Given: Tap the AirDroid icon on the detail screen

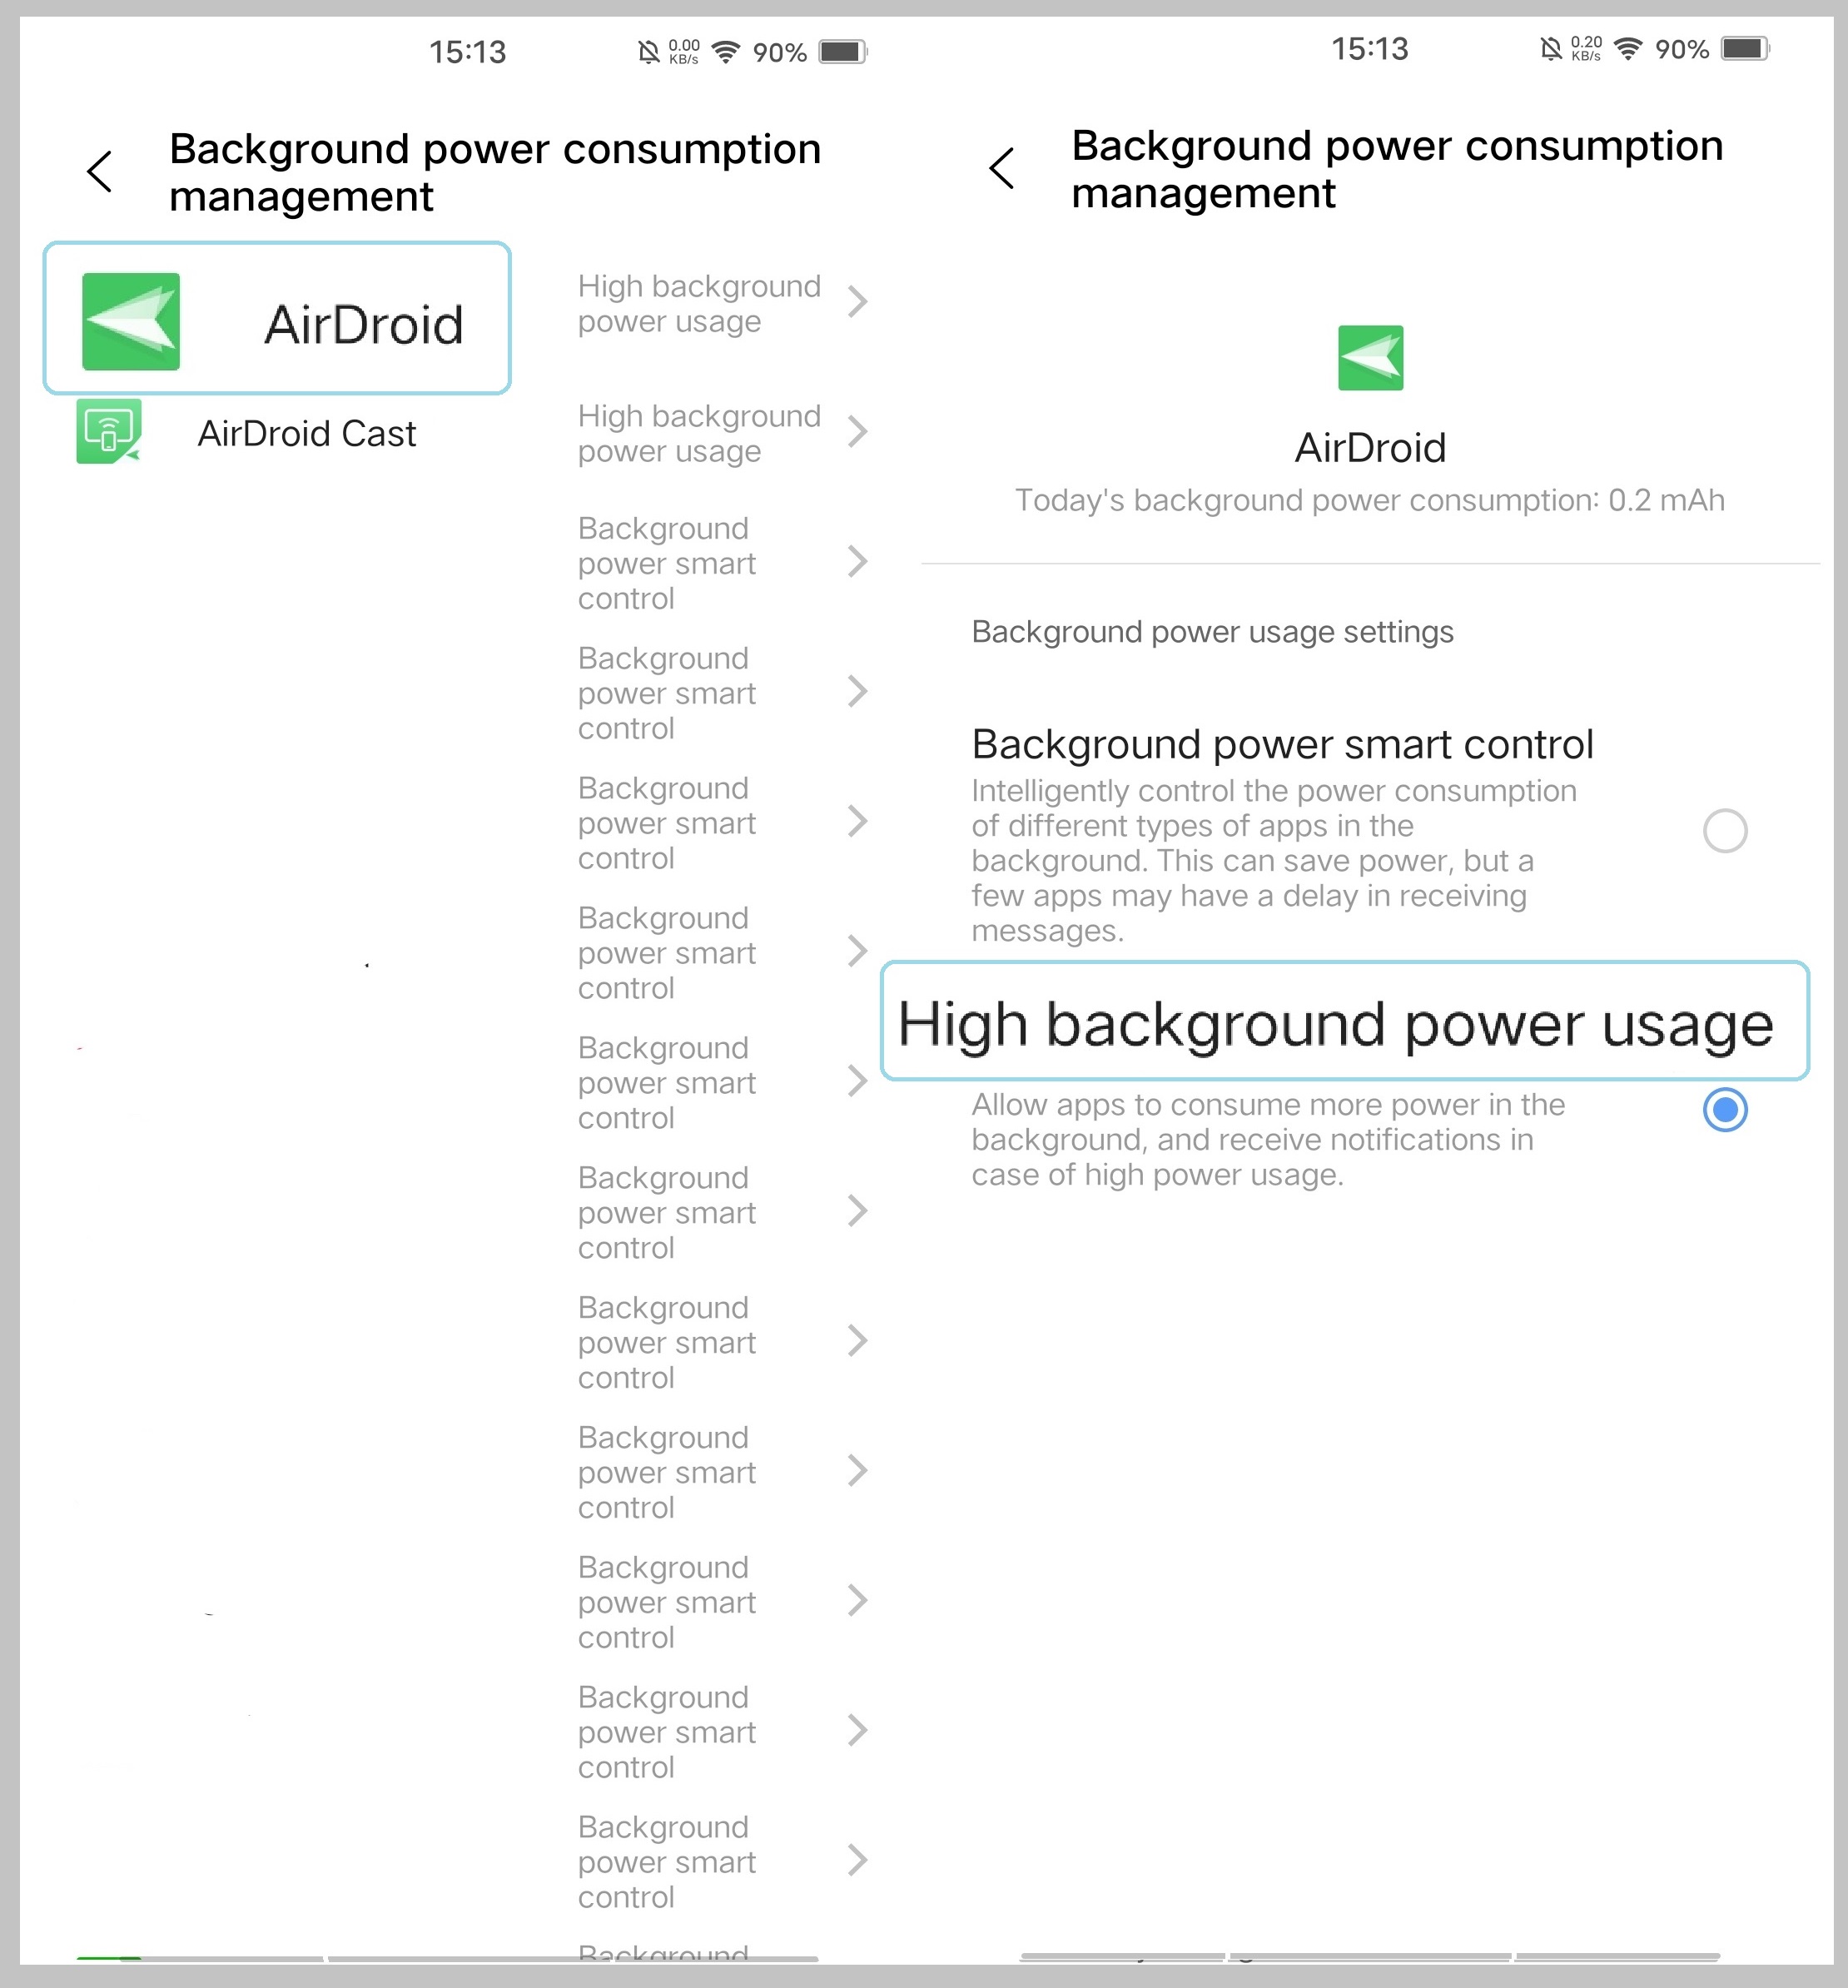Looking at the screenshot, I should pyautogui.click(x=1371, y=360).
